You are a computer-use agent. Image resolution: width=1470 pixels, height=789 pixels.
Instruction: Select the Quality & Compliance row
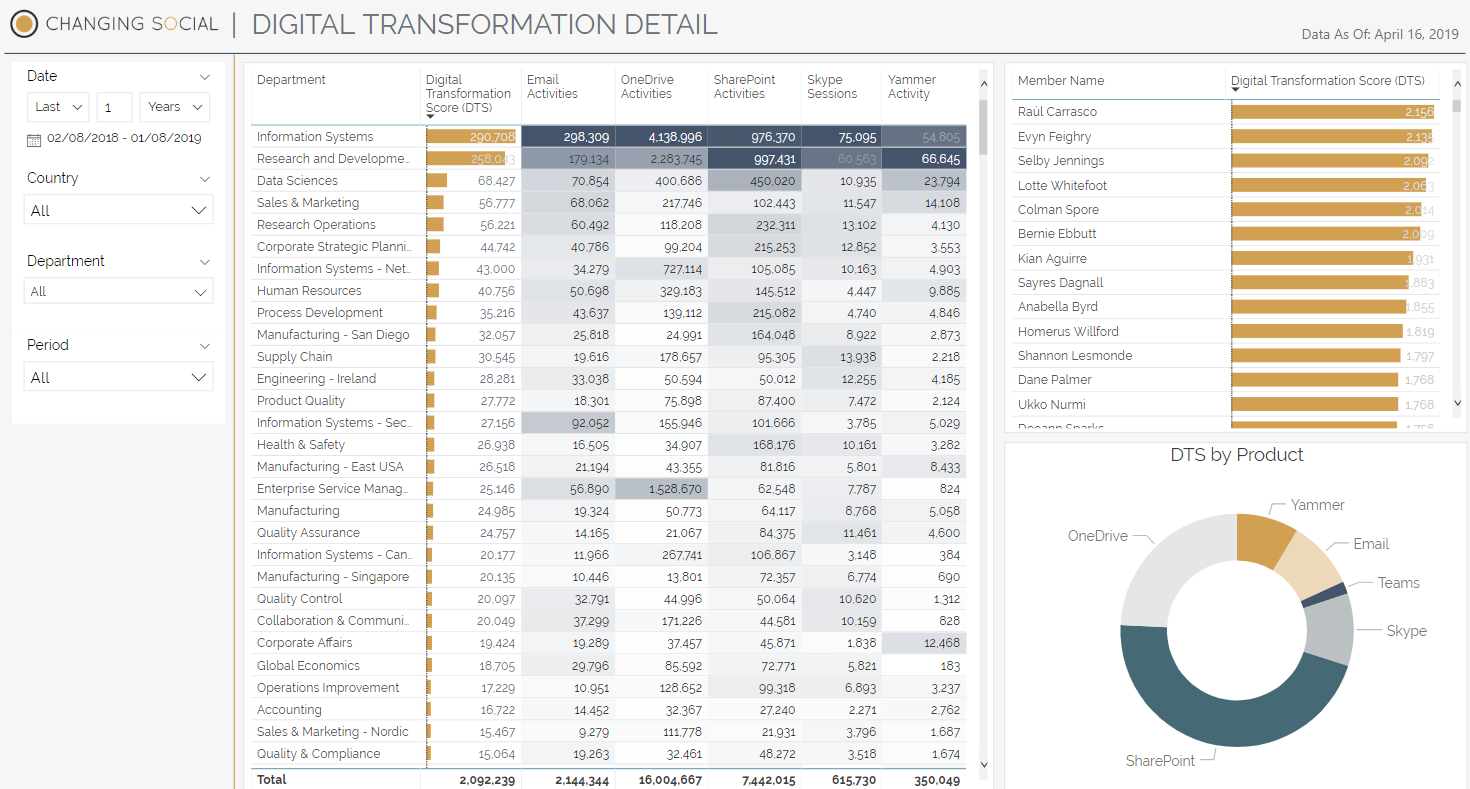point(609,754)
